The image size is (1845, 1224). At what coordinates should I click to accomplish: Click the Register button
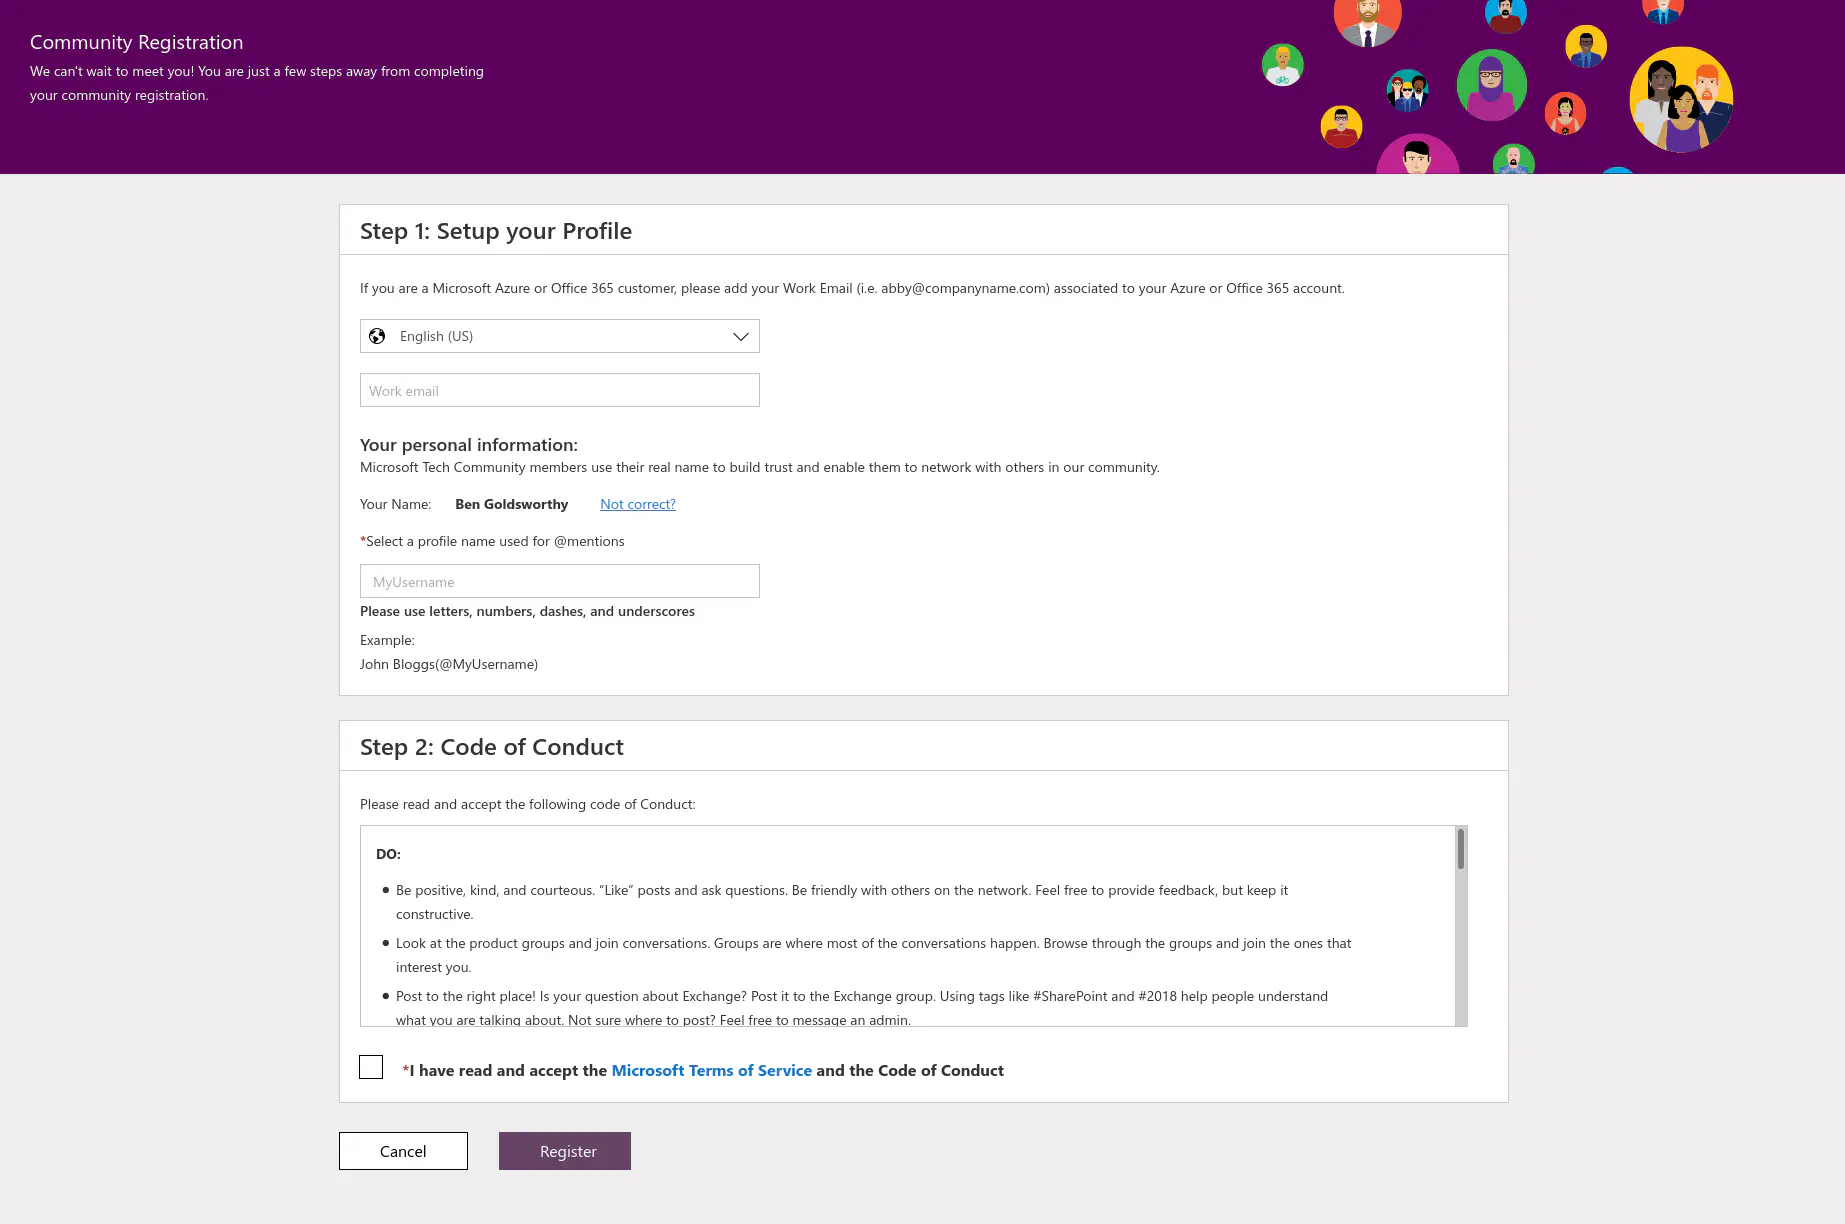click(564, 1150)
